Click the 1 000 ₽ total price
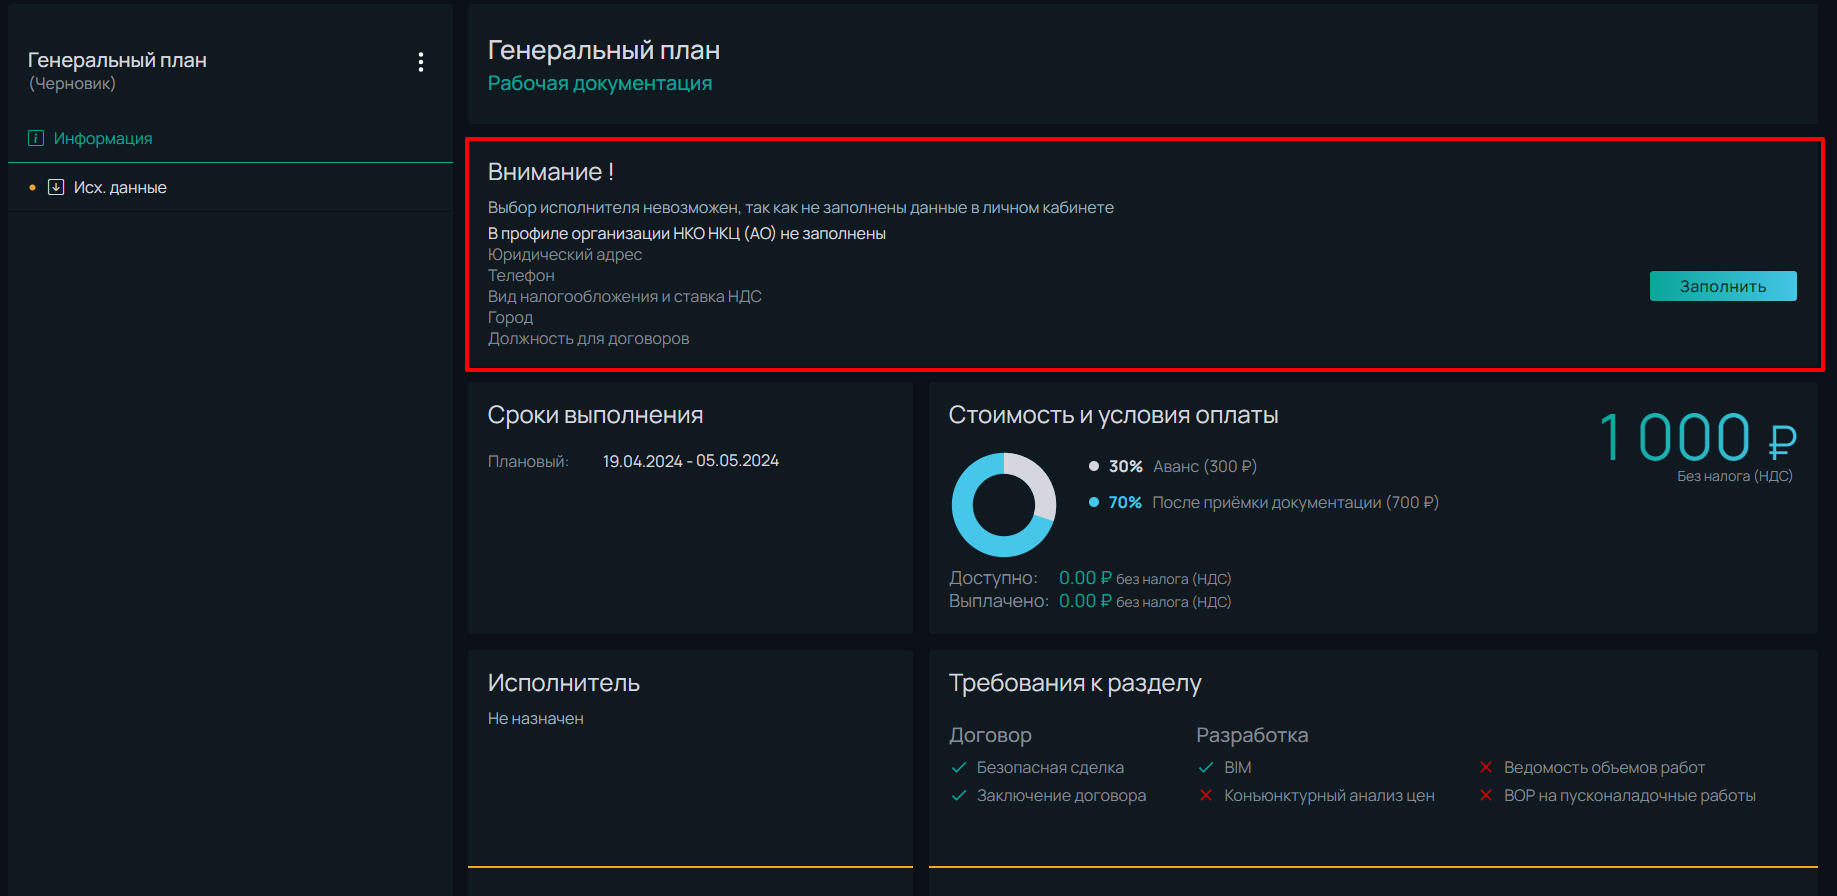Viewport: 1837px width, 896px height. click(1697, 438)
